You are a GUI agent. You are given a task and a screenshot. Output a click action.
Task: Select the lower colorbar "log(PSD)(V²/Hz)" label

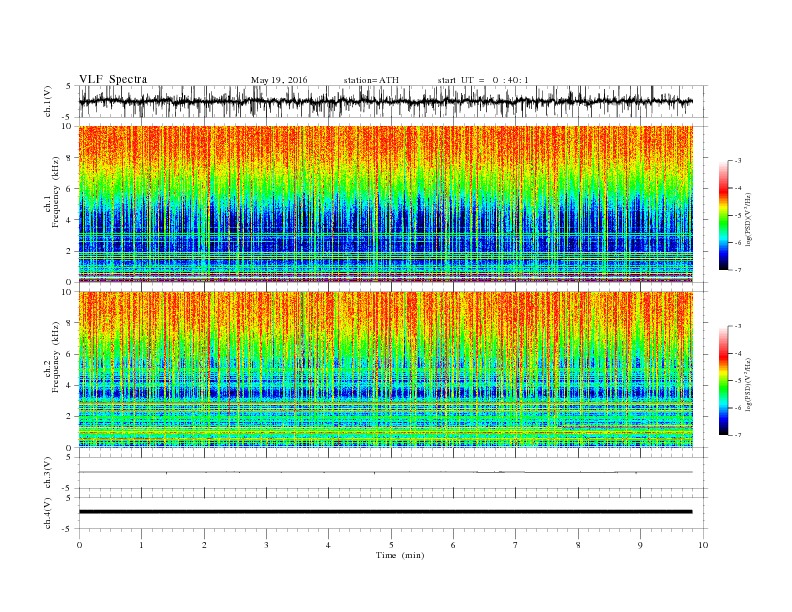coord(748,385)
